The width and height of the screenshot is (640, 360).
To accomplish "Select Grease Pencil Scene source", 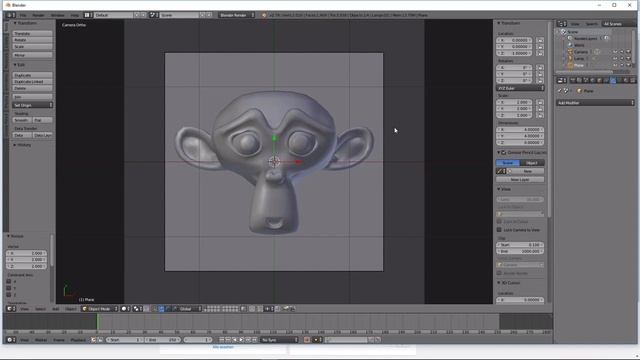I will click(508, 163).
